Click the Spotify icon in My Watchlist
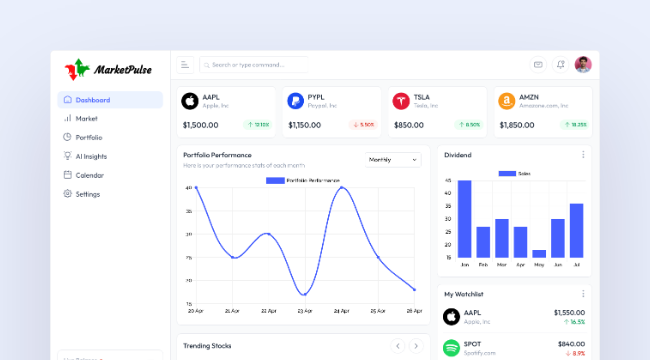The width and height of the screenshot is (650, 360). pyautogui.click(x=451, y=348)
